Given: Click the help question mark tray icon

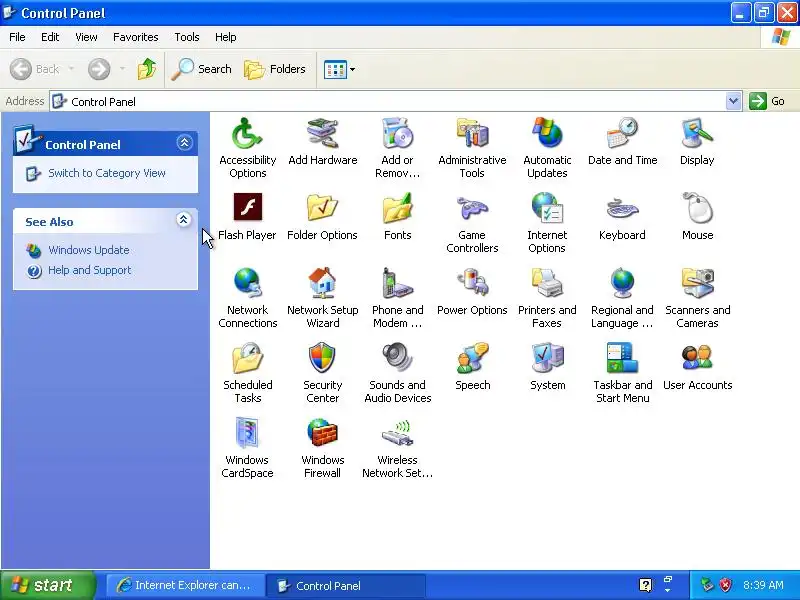Looking at the screenshot, I should (x=645, y=585).
